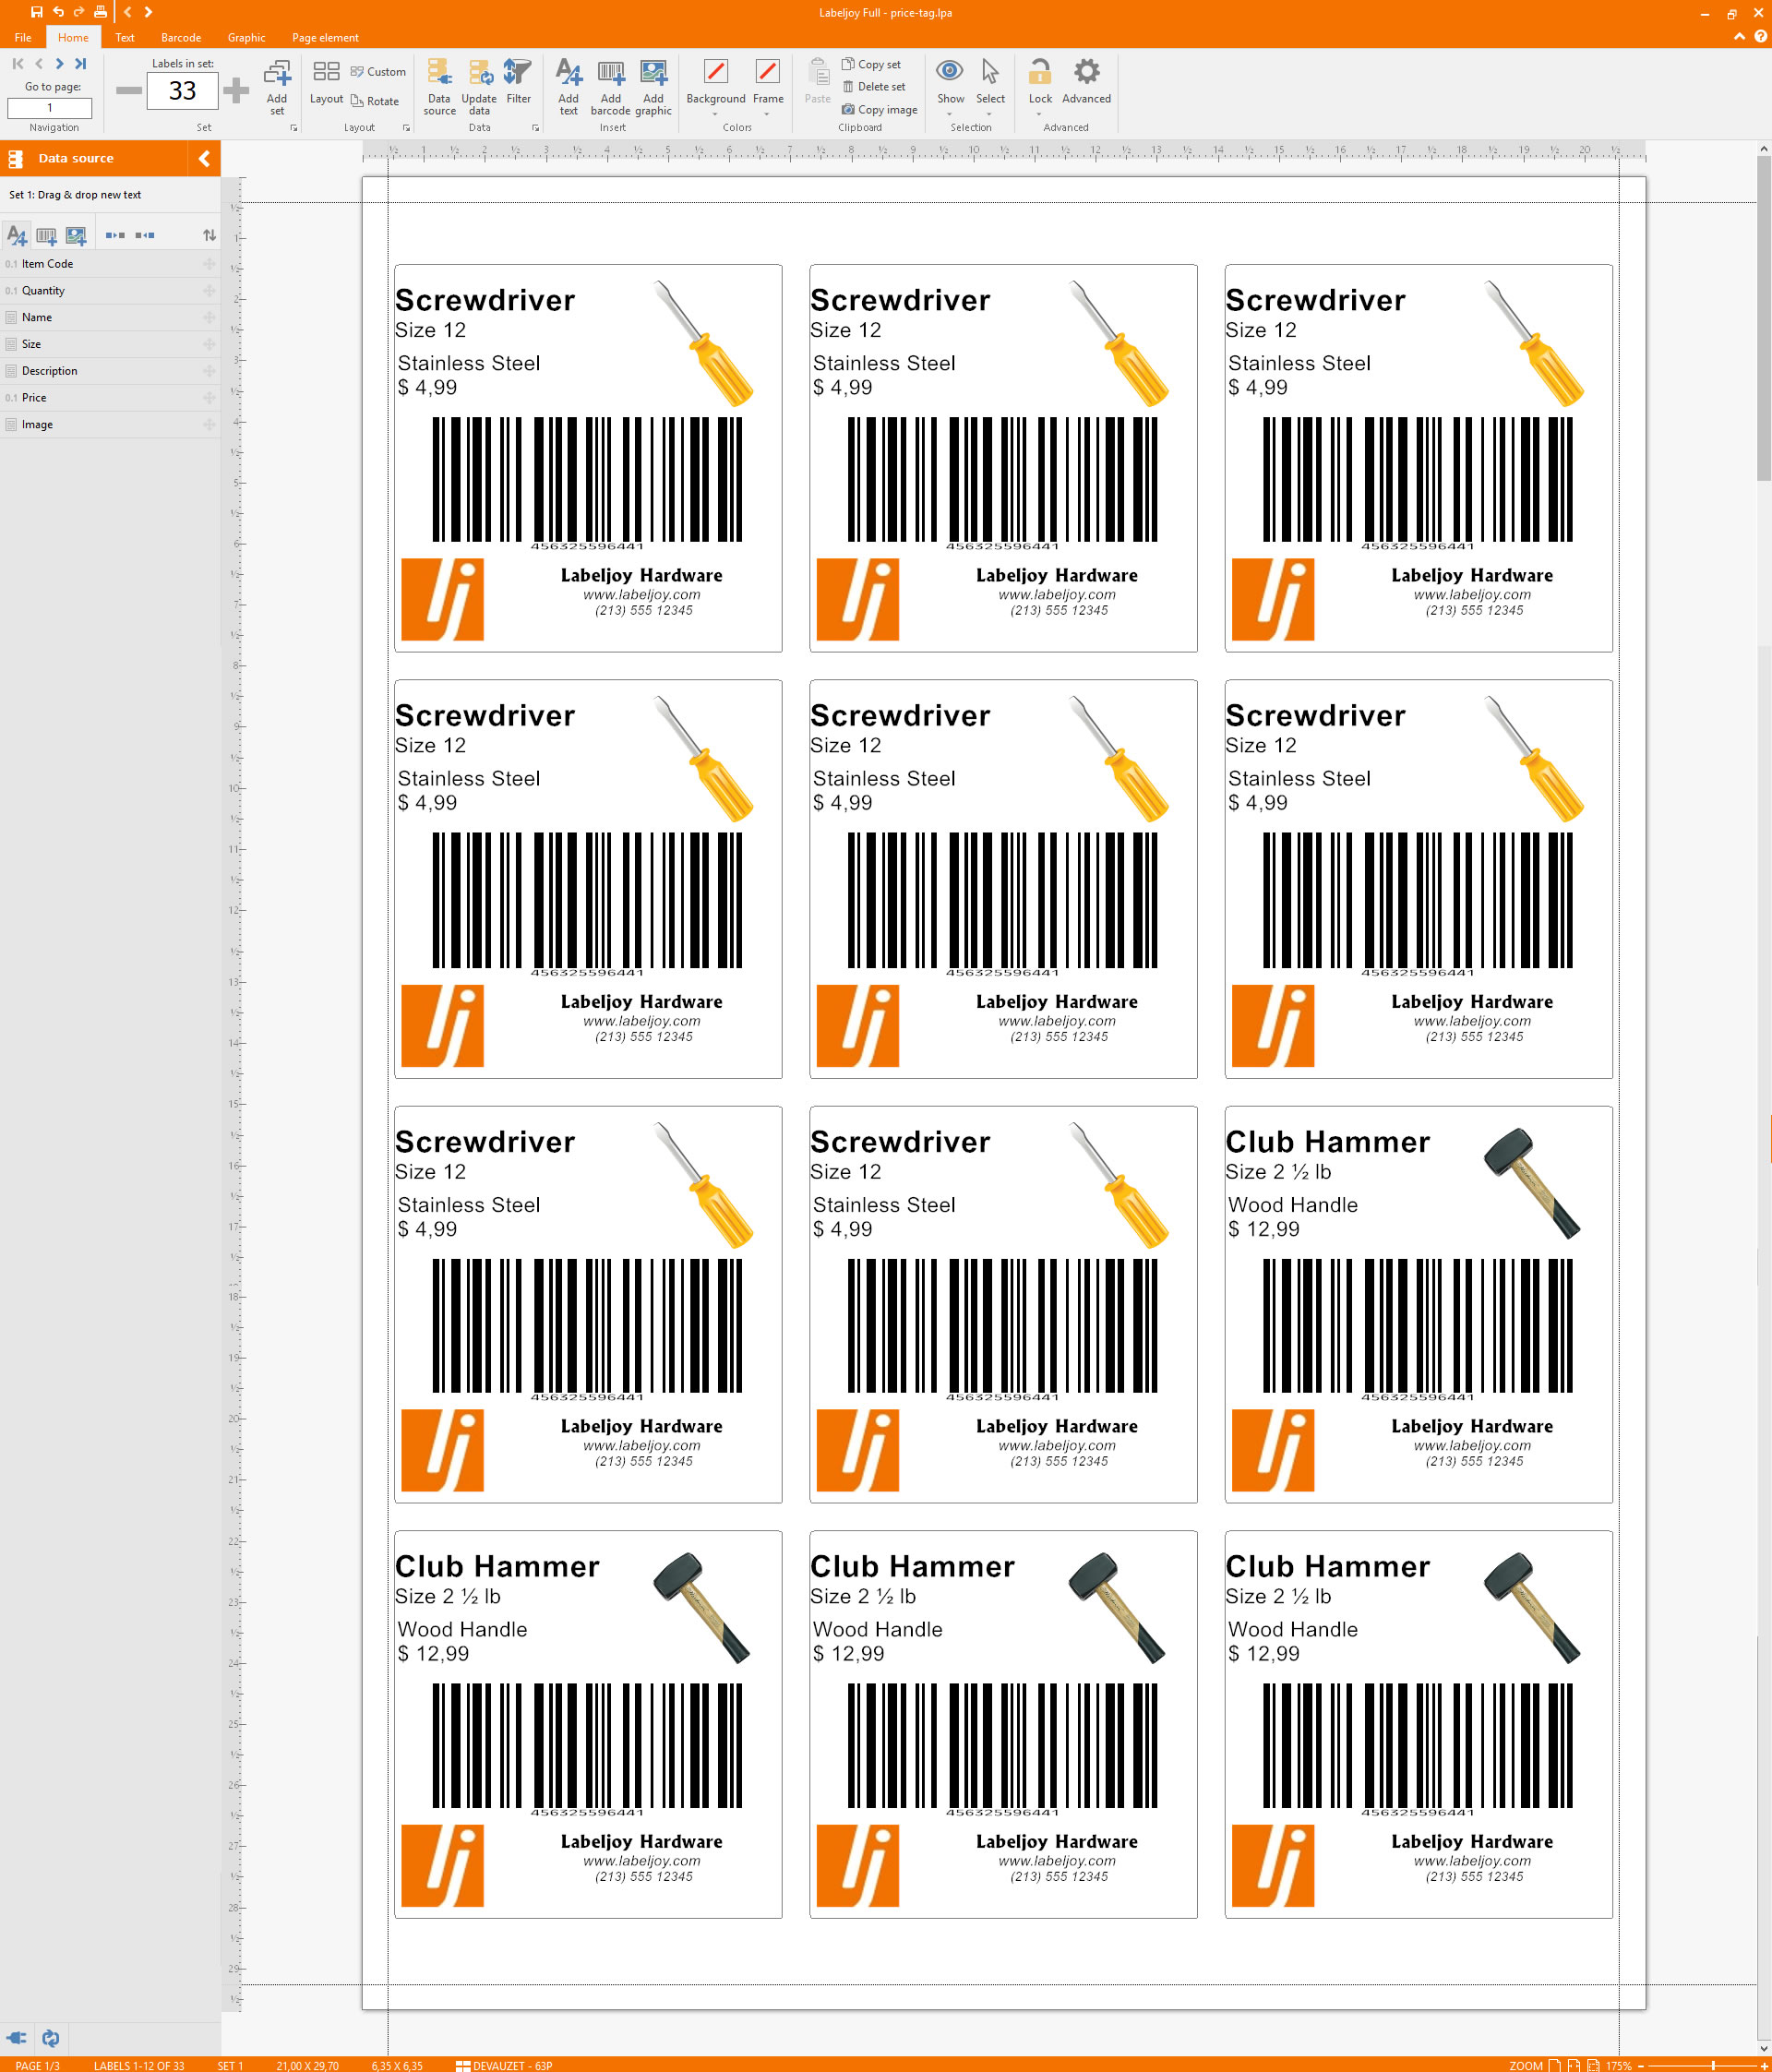Open the Data source tool

439,87
